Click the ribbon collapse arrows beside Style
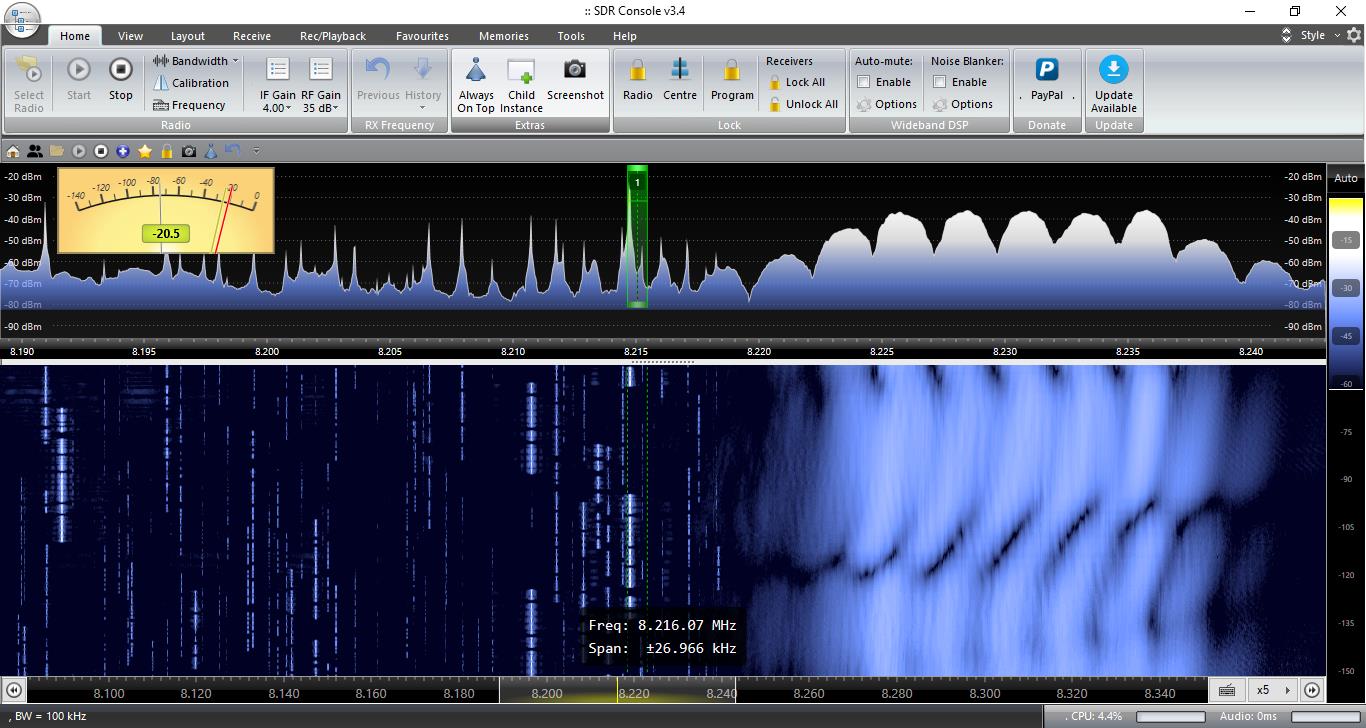1366x728 pixels. pyautogui.click(x=1286, y=35)
